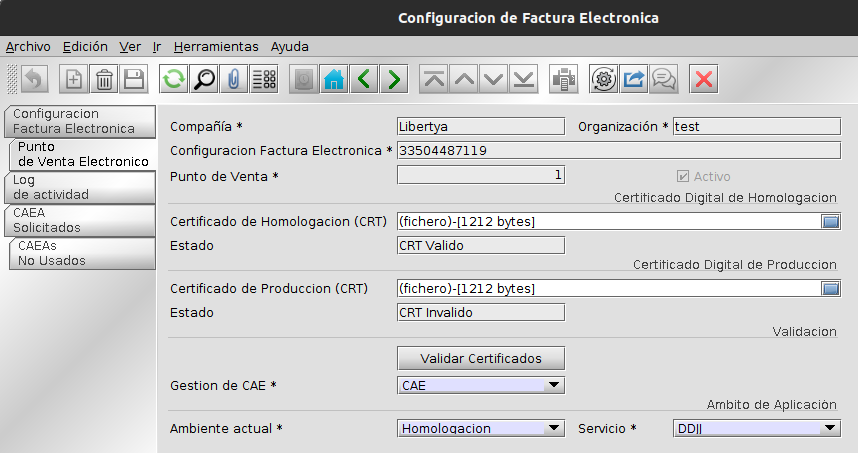Click the Estado field showing CRT Valido

click(481, 246)
